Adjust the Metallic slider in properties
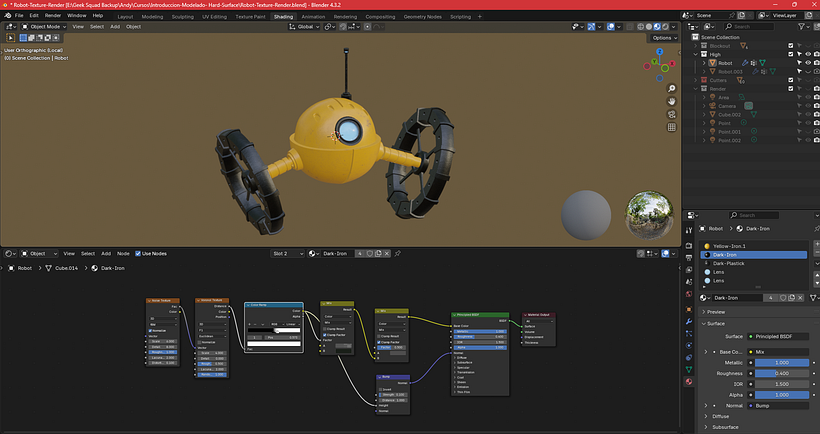This screenshot has height=434, width=820. point(782,363)
